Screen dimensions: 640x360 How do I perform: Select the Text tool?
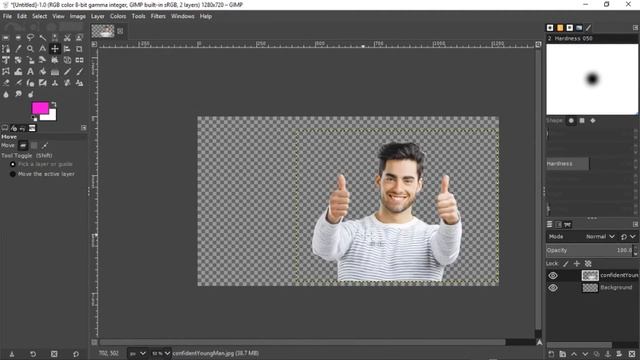point(30,72)
